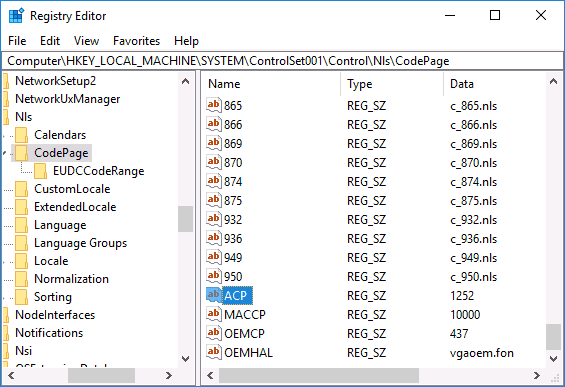
Task: Click the string value icon for 949
Action: click(x=213, y=257)
